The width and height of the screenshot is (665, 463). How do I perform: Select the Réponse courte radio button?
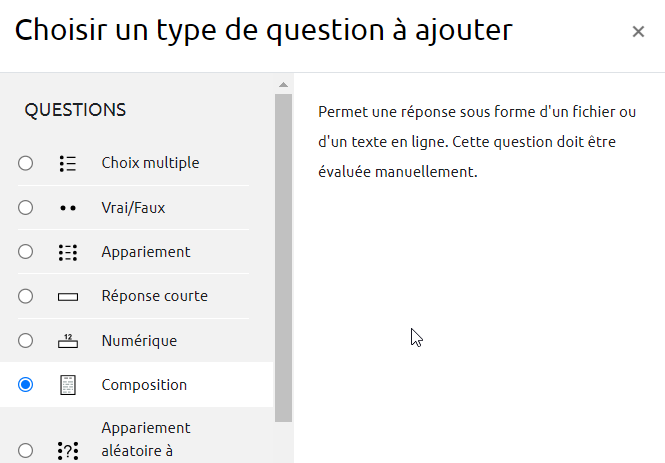26,297
